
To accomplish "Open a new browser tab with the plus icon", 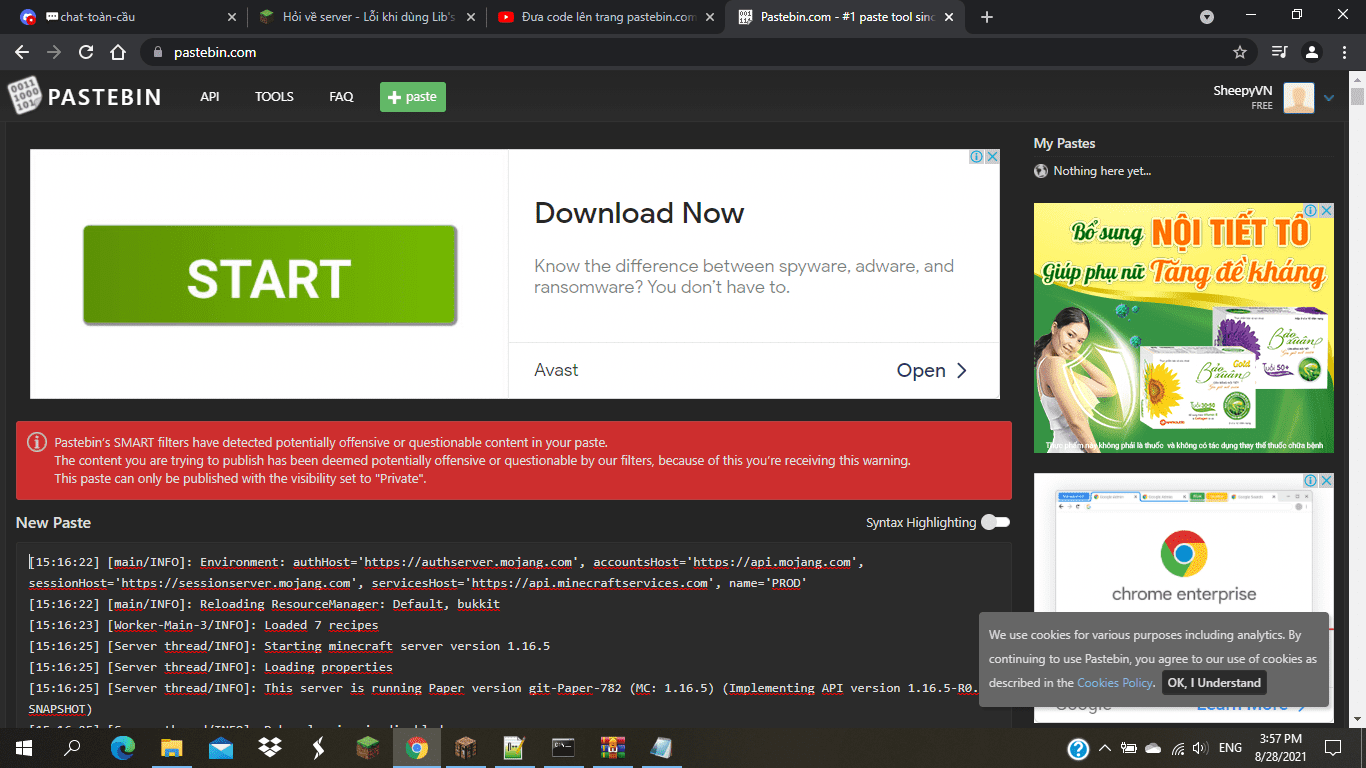I will tap(987, 17).
